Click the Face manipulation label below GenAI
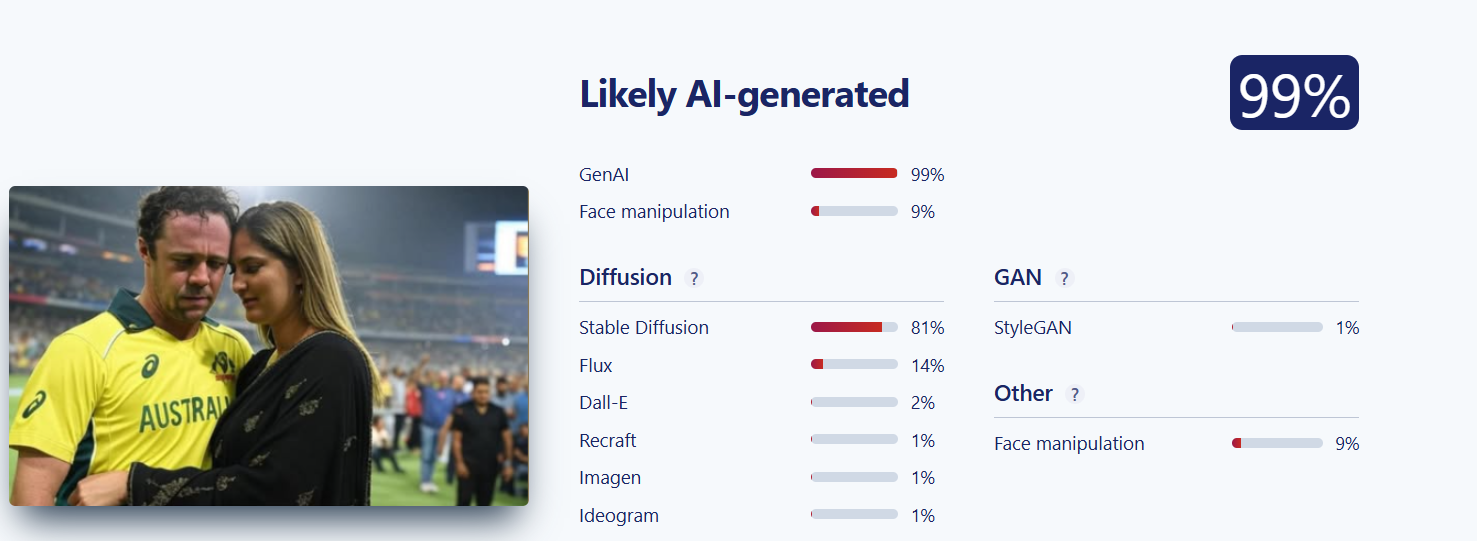 (x=654, y=212)
